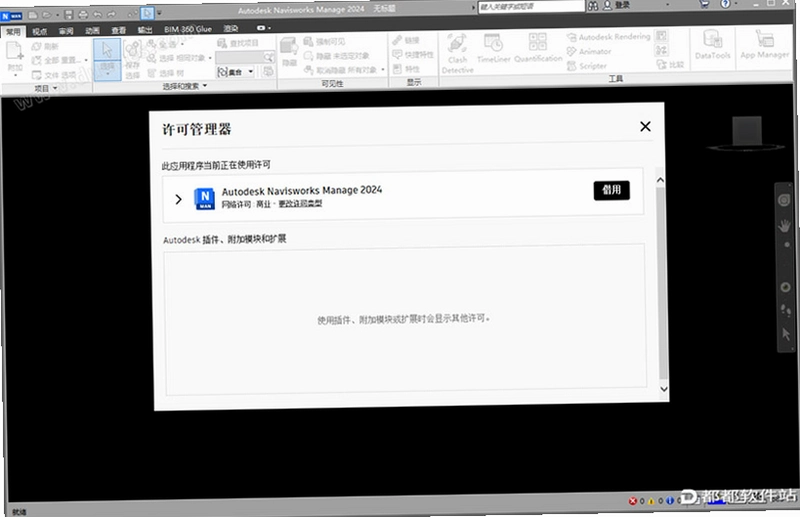Activate the 选择 select arrow tool
Image resolution: width=800 pixels, height=517 pixels.
tap(107, 51)
